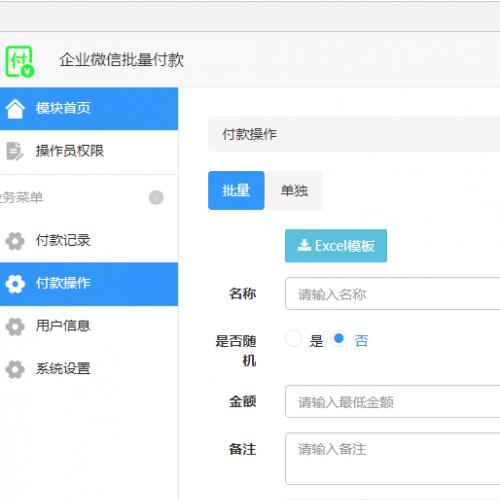The height and width of the screenshot is (500, 500).
Task: Click the gear icon beside 用户信息
Action: tap(15, 326)
